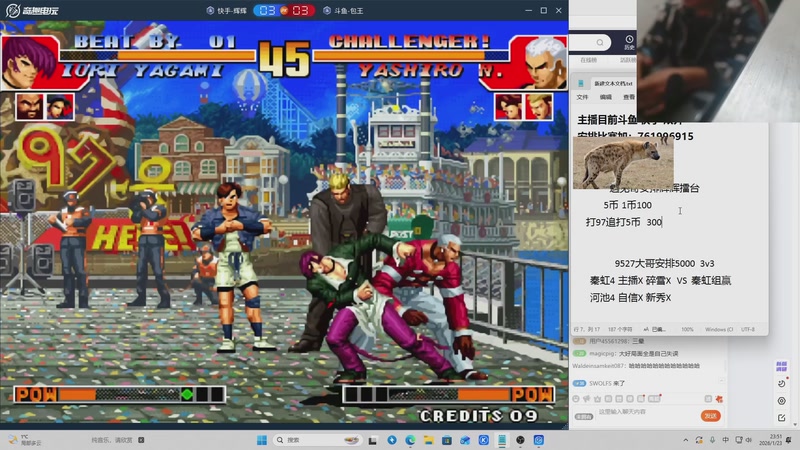The image size is (800, 450).
Task: Click the taskbar search box
Action: [x=317, y=440]
